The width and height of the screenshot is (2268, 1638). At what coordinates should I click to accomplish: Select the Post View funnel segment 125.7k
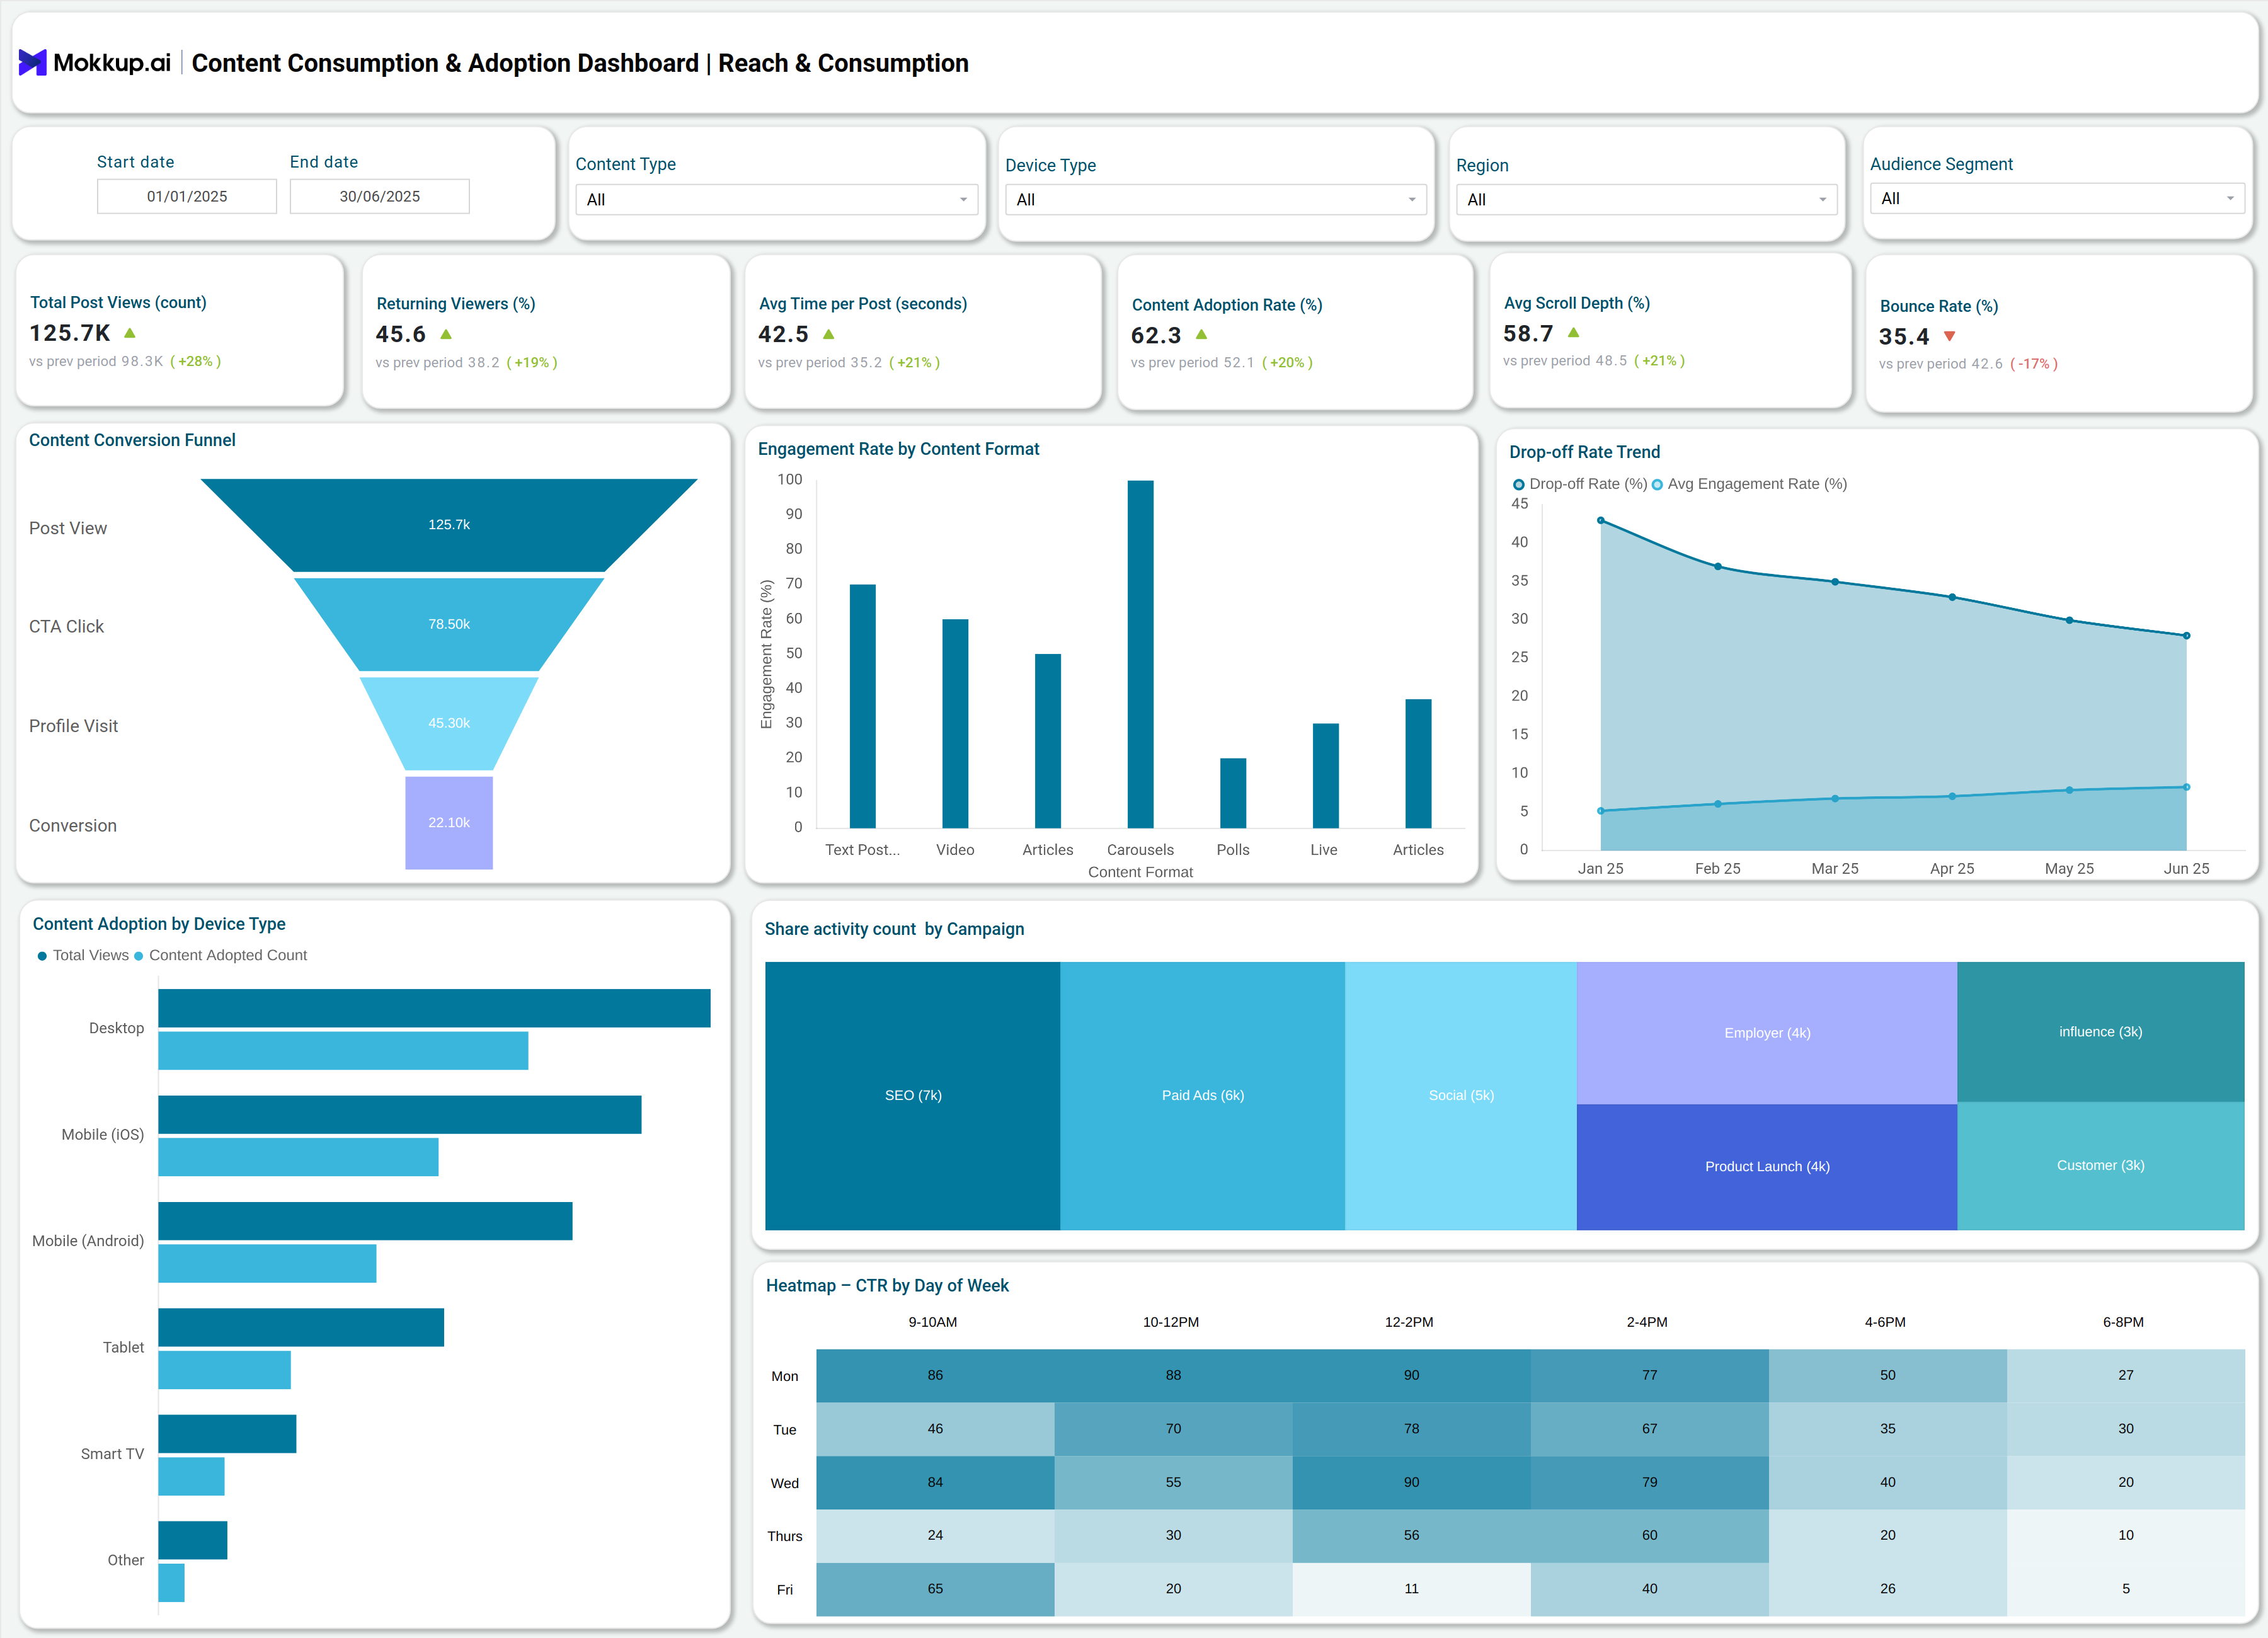[449, 525]
